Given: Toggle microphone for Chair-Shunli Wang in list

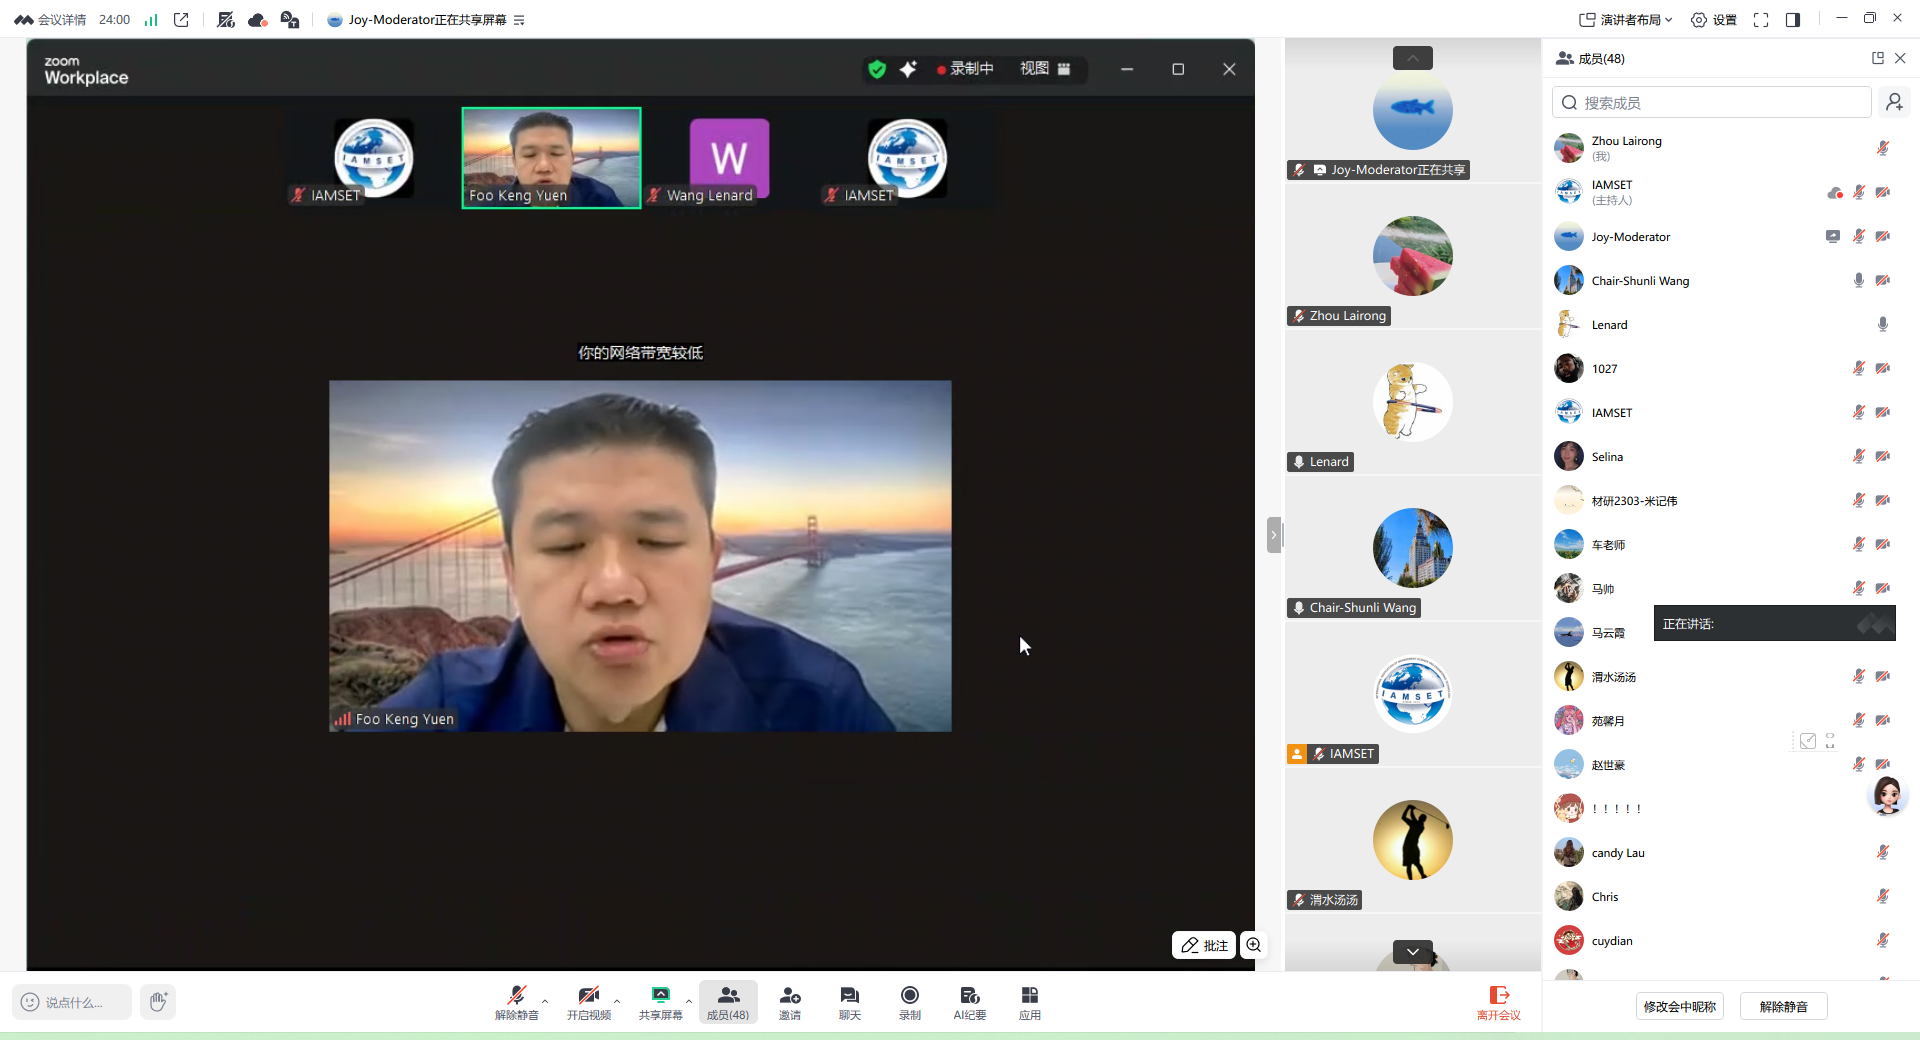Looking at the screenshot, I should [x=1858, y=281].
